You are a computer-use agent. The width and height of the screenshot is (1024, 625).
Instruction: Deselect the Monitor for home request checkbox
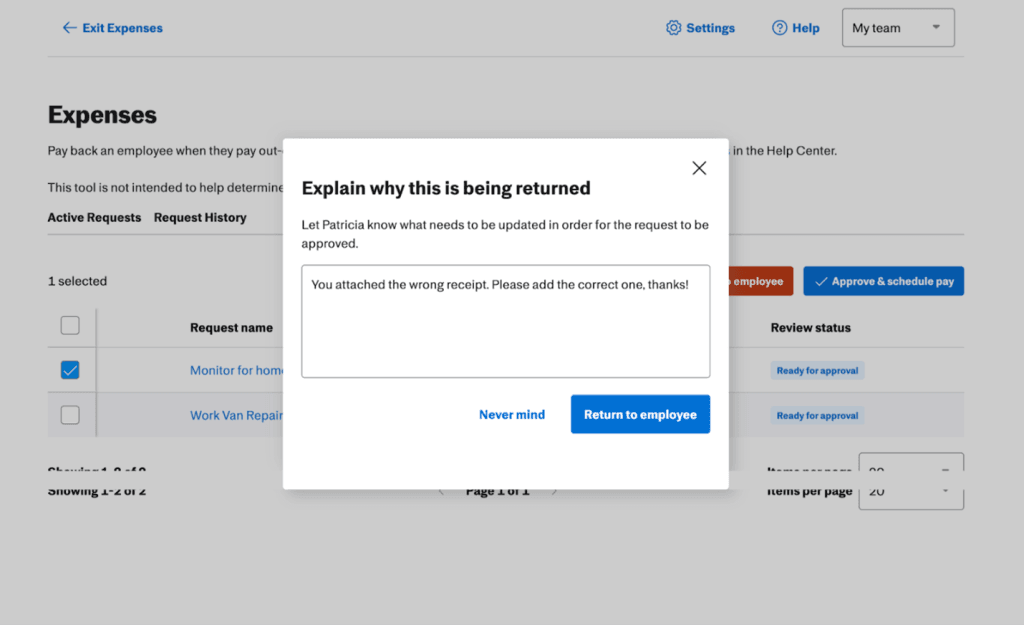pyautogui.click(x=70, y=369)
